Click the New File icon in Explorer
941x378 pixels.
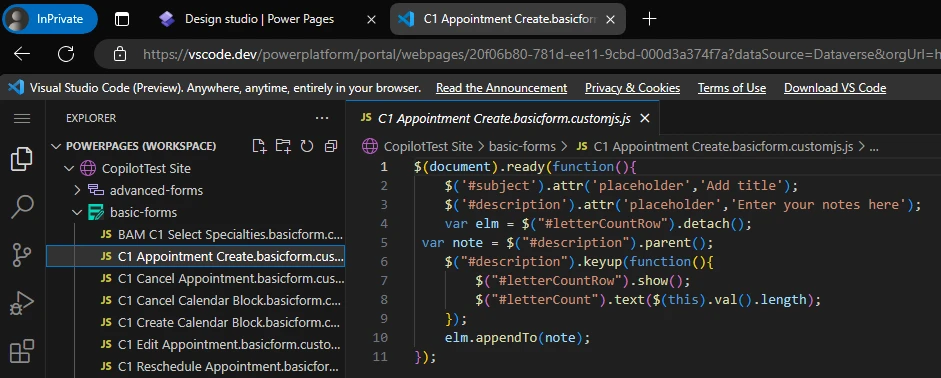[259, 146]
